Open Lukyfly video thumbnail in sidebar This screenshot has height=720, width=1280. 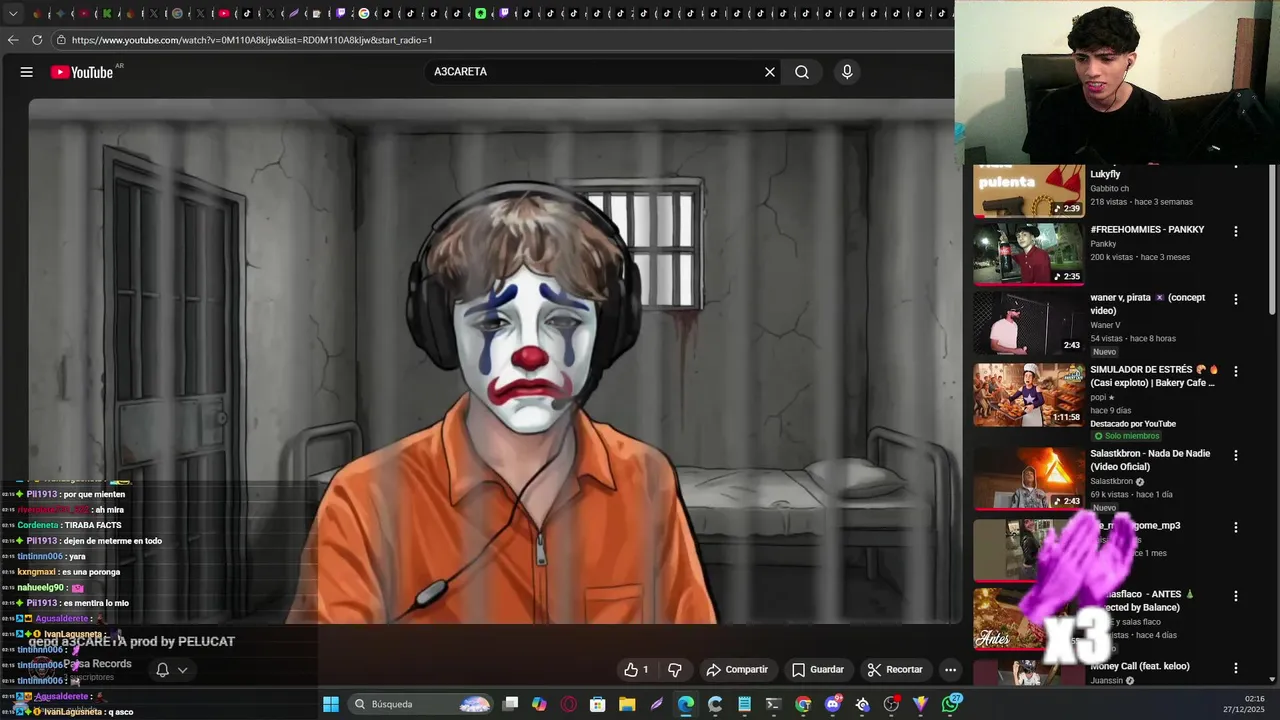tap(1029, 190)
